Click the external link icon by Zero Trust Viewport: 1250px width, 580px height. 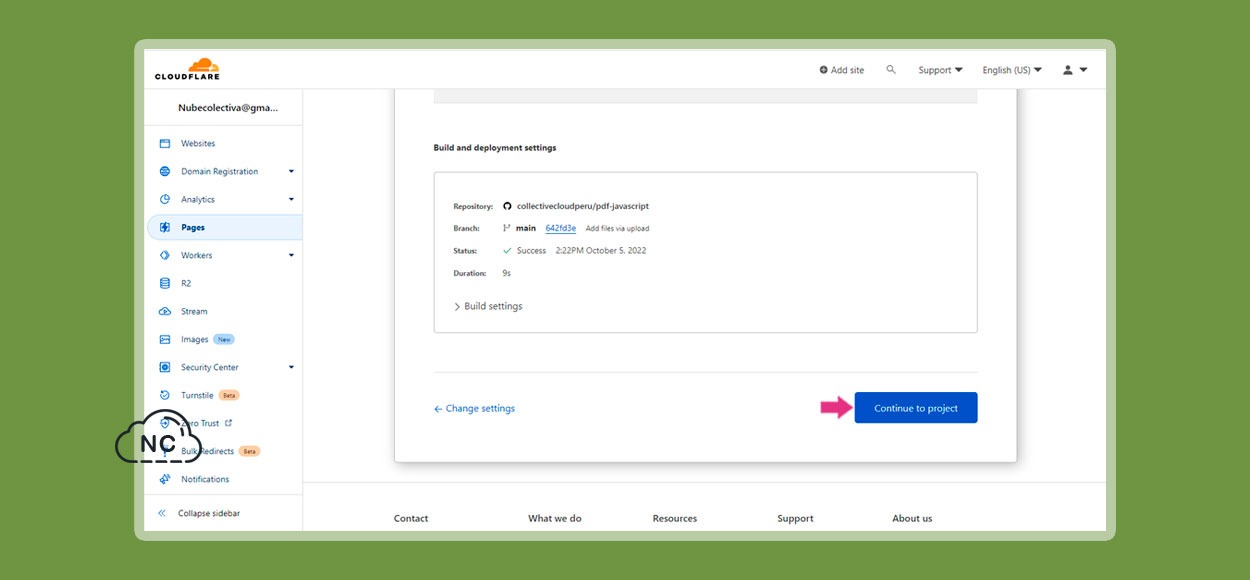click(228, 423)
